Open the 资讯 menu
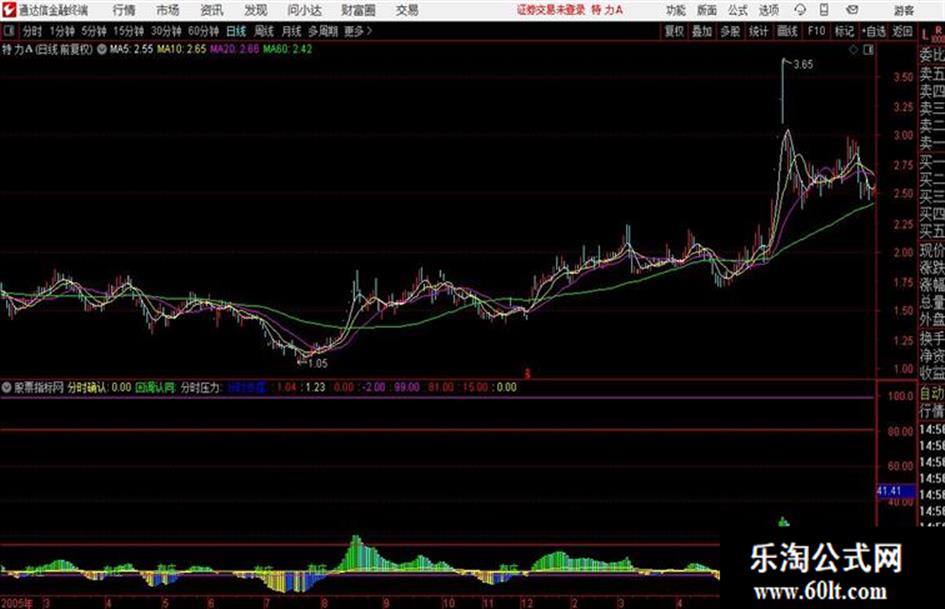The height and width of the screenshot is (609, 945). coord(212,10)
